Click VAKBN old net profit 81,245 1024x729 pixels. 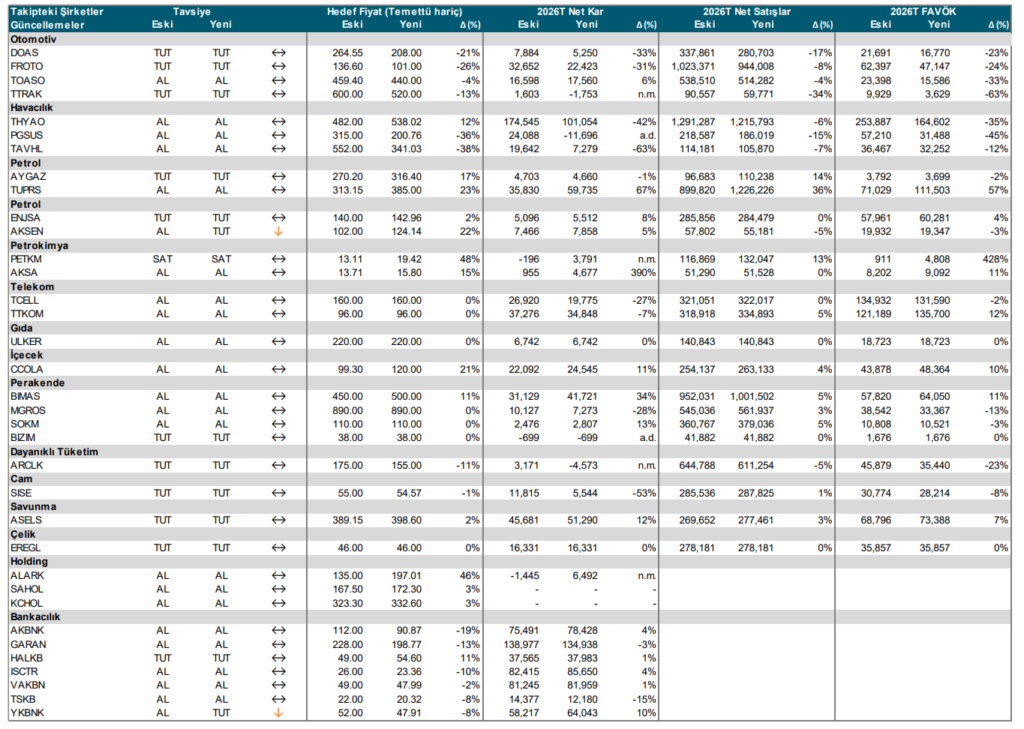coord(524,686)
